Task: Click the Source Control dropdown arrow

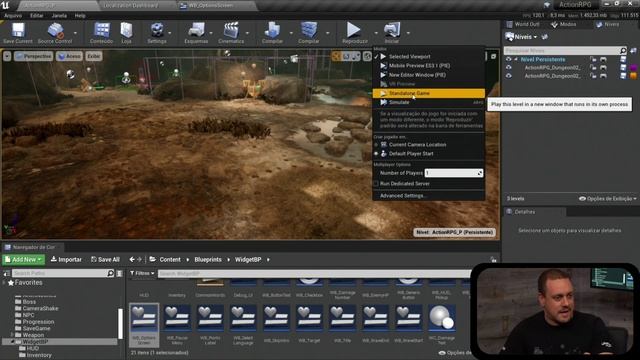Action: click(x=75, y=33)
